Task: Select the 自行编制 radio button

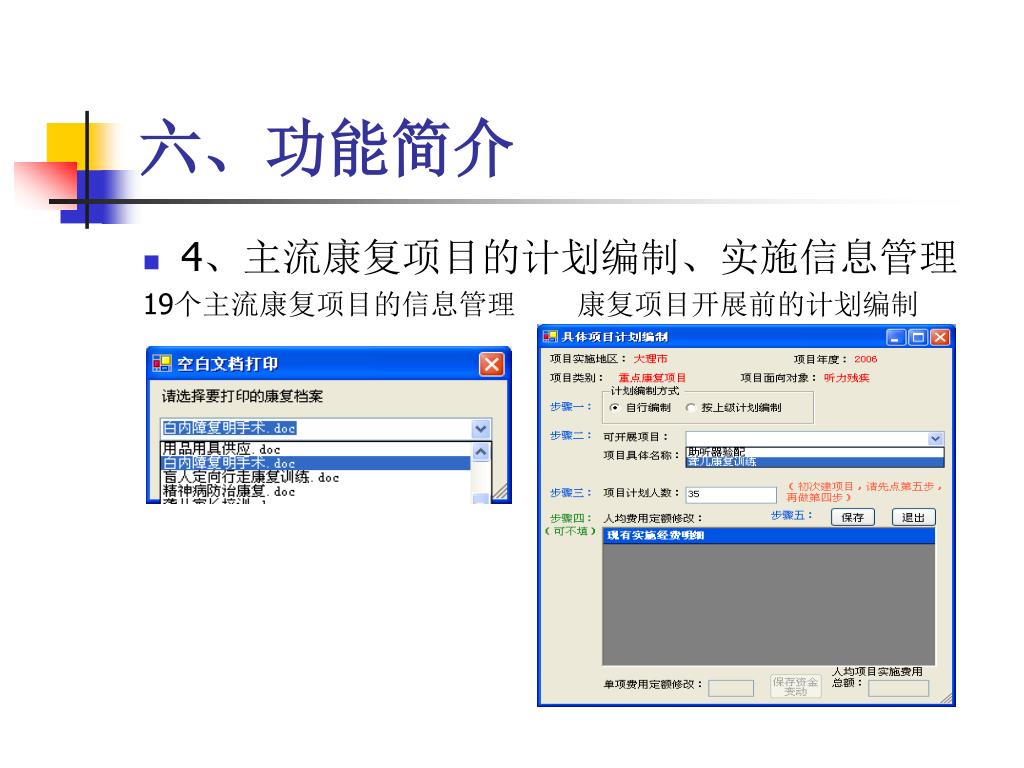Action: (x=614, y=408)
